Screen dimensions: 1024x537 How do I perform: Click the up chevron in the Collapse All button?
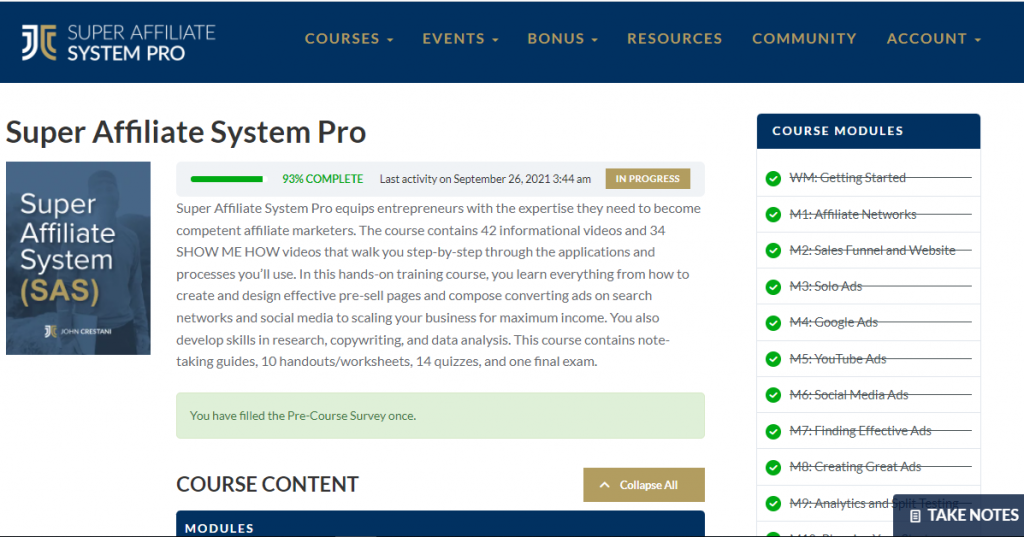[x=605, y=485]
